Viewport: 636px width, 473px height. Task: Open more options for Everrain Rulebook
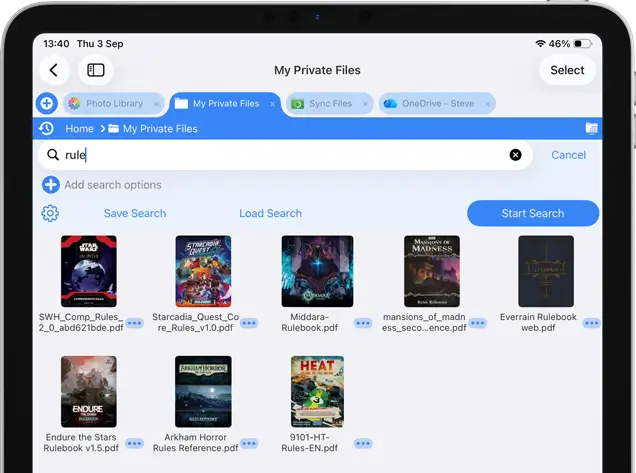click(x=591, y=323)
